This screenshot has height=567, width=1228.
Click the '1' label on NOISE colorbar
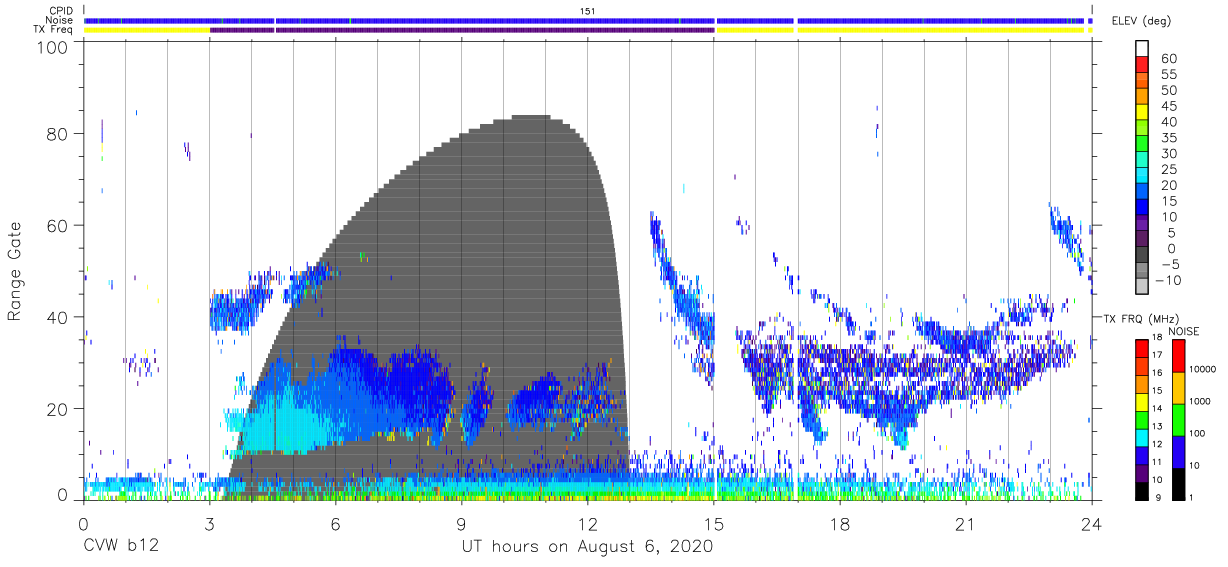tap(1192, 497)
